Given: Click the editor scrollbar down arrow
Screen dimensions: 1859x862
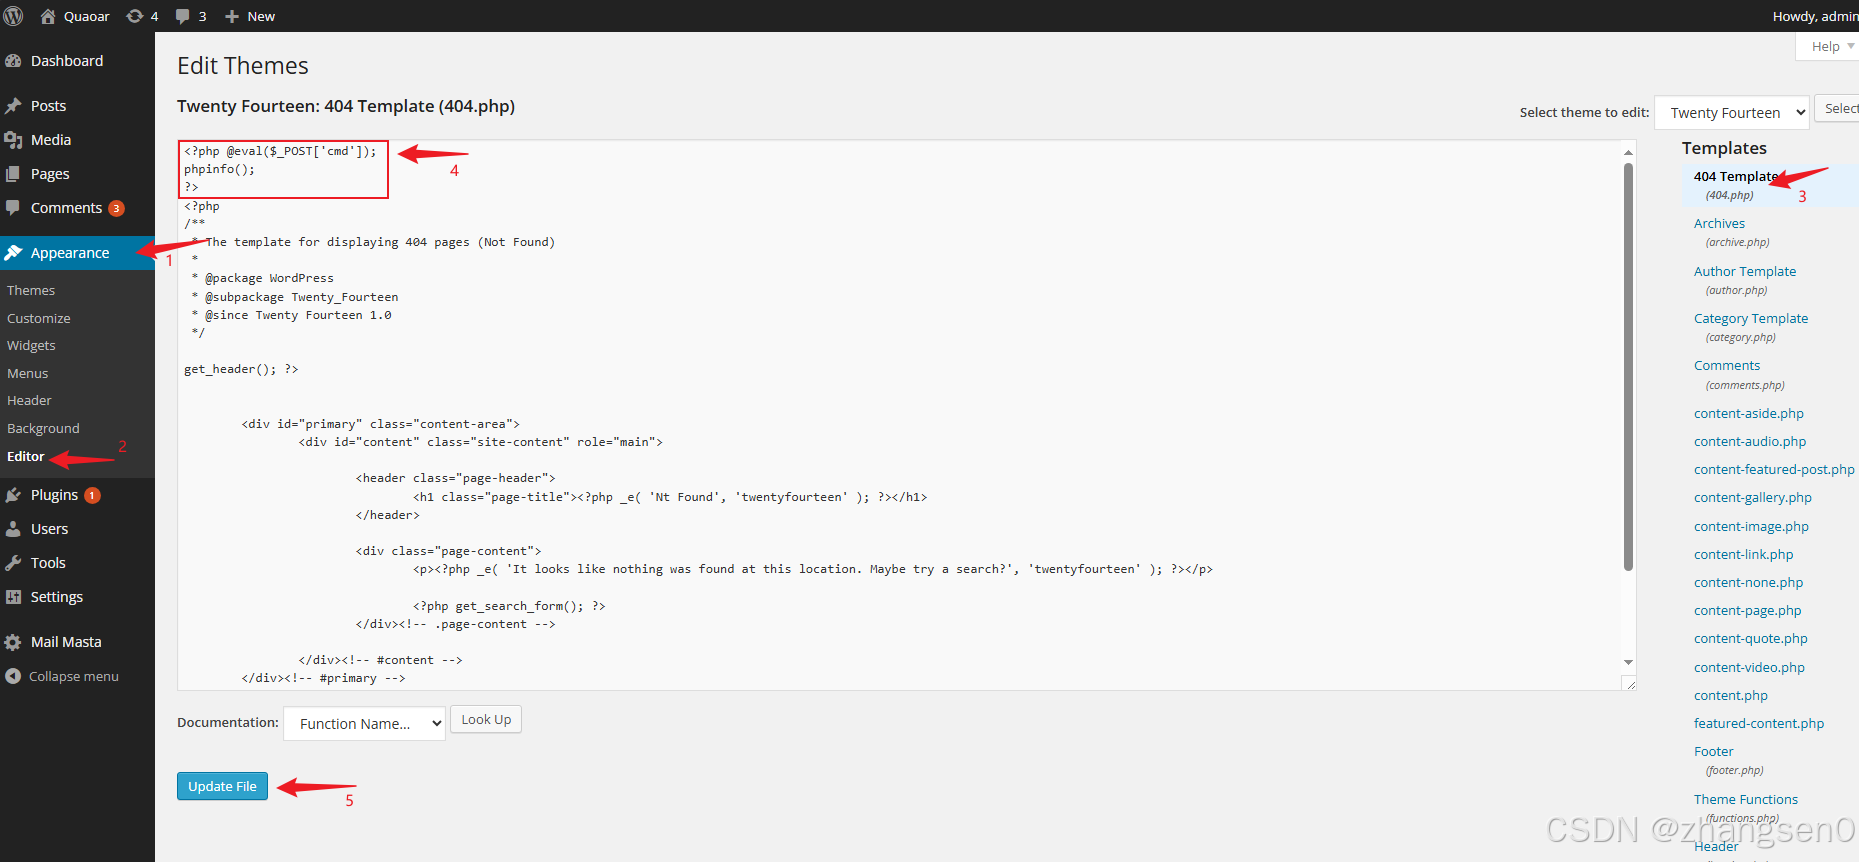Looking at the screenshot, I should pos(1628,662).
